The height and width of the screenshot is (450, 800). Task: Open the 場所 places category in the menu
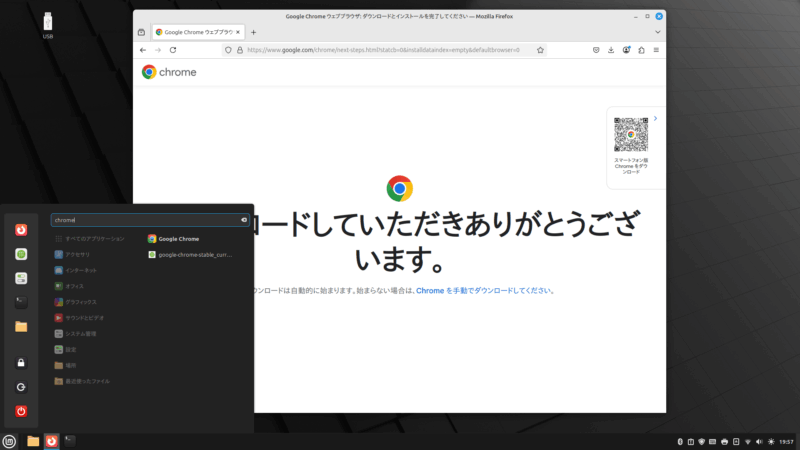[65, 365]
